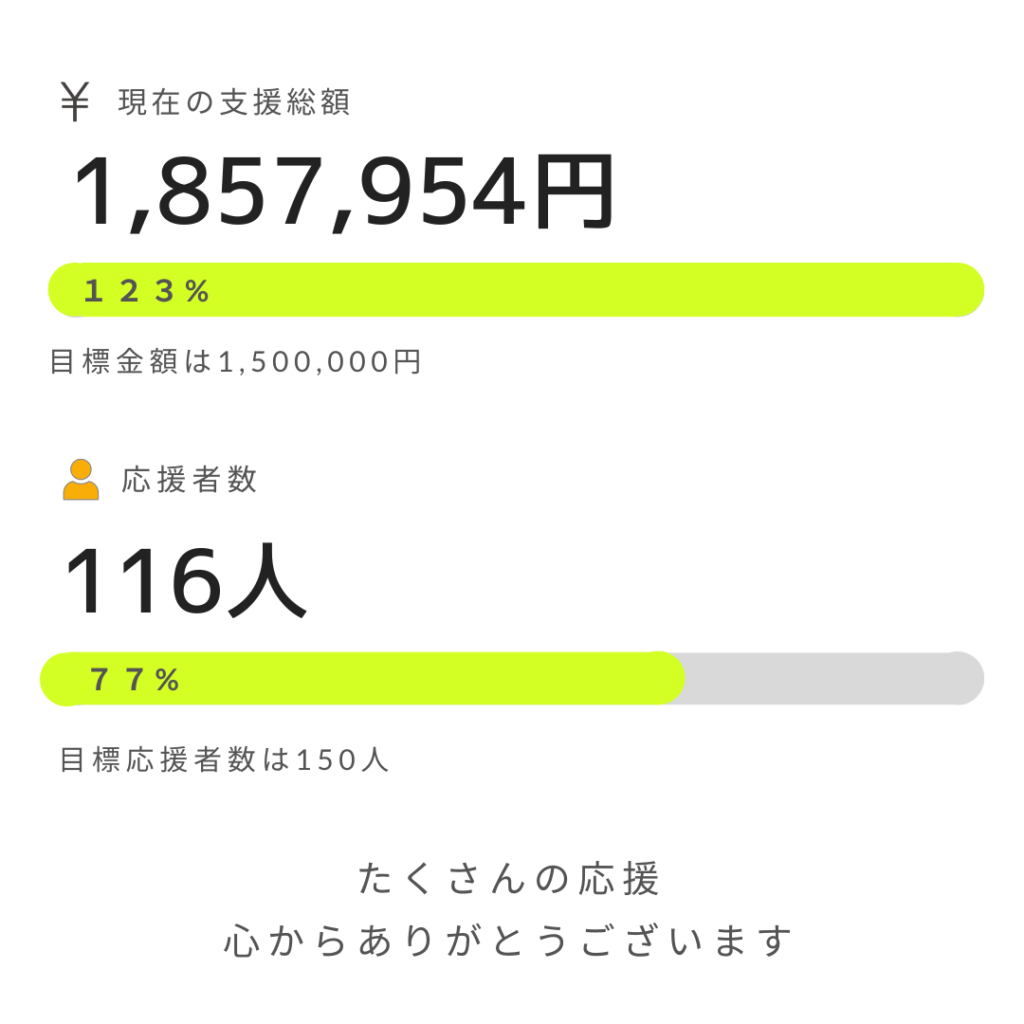Click the 77% label on bar
1024x1024 pixels.
click(x=135, y=680)
